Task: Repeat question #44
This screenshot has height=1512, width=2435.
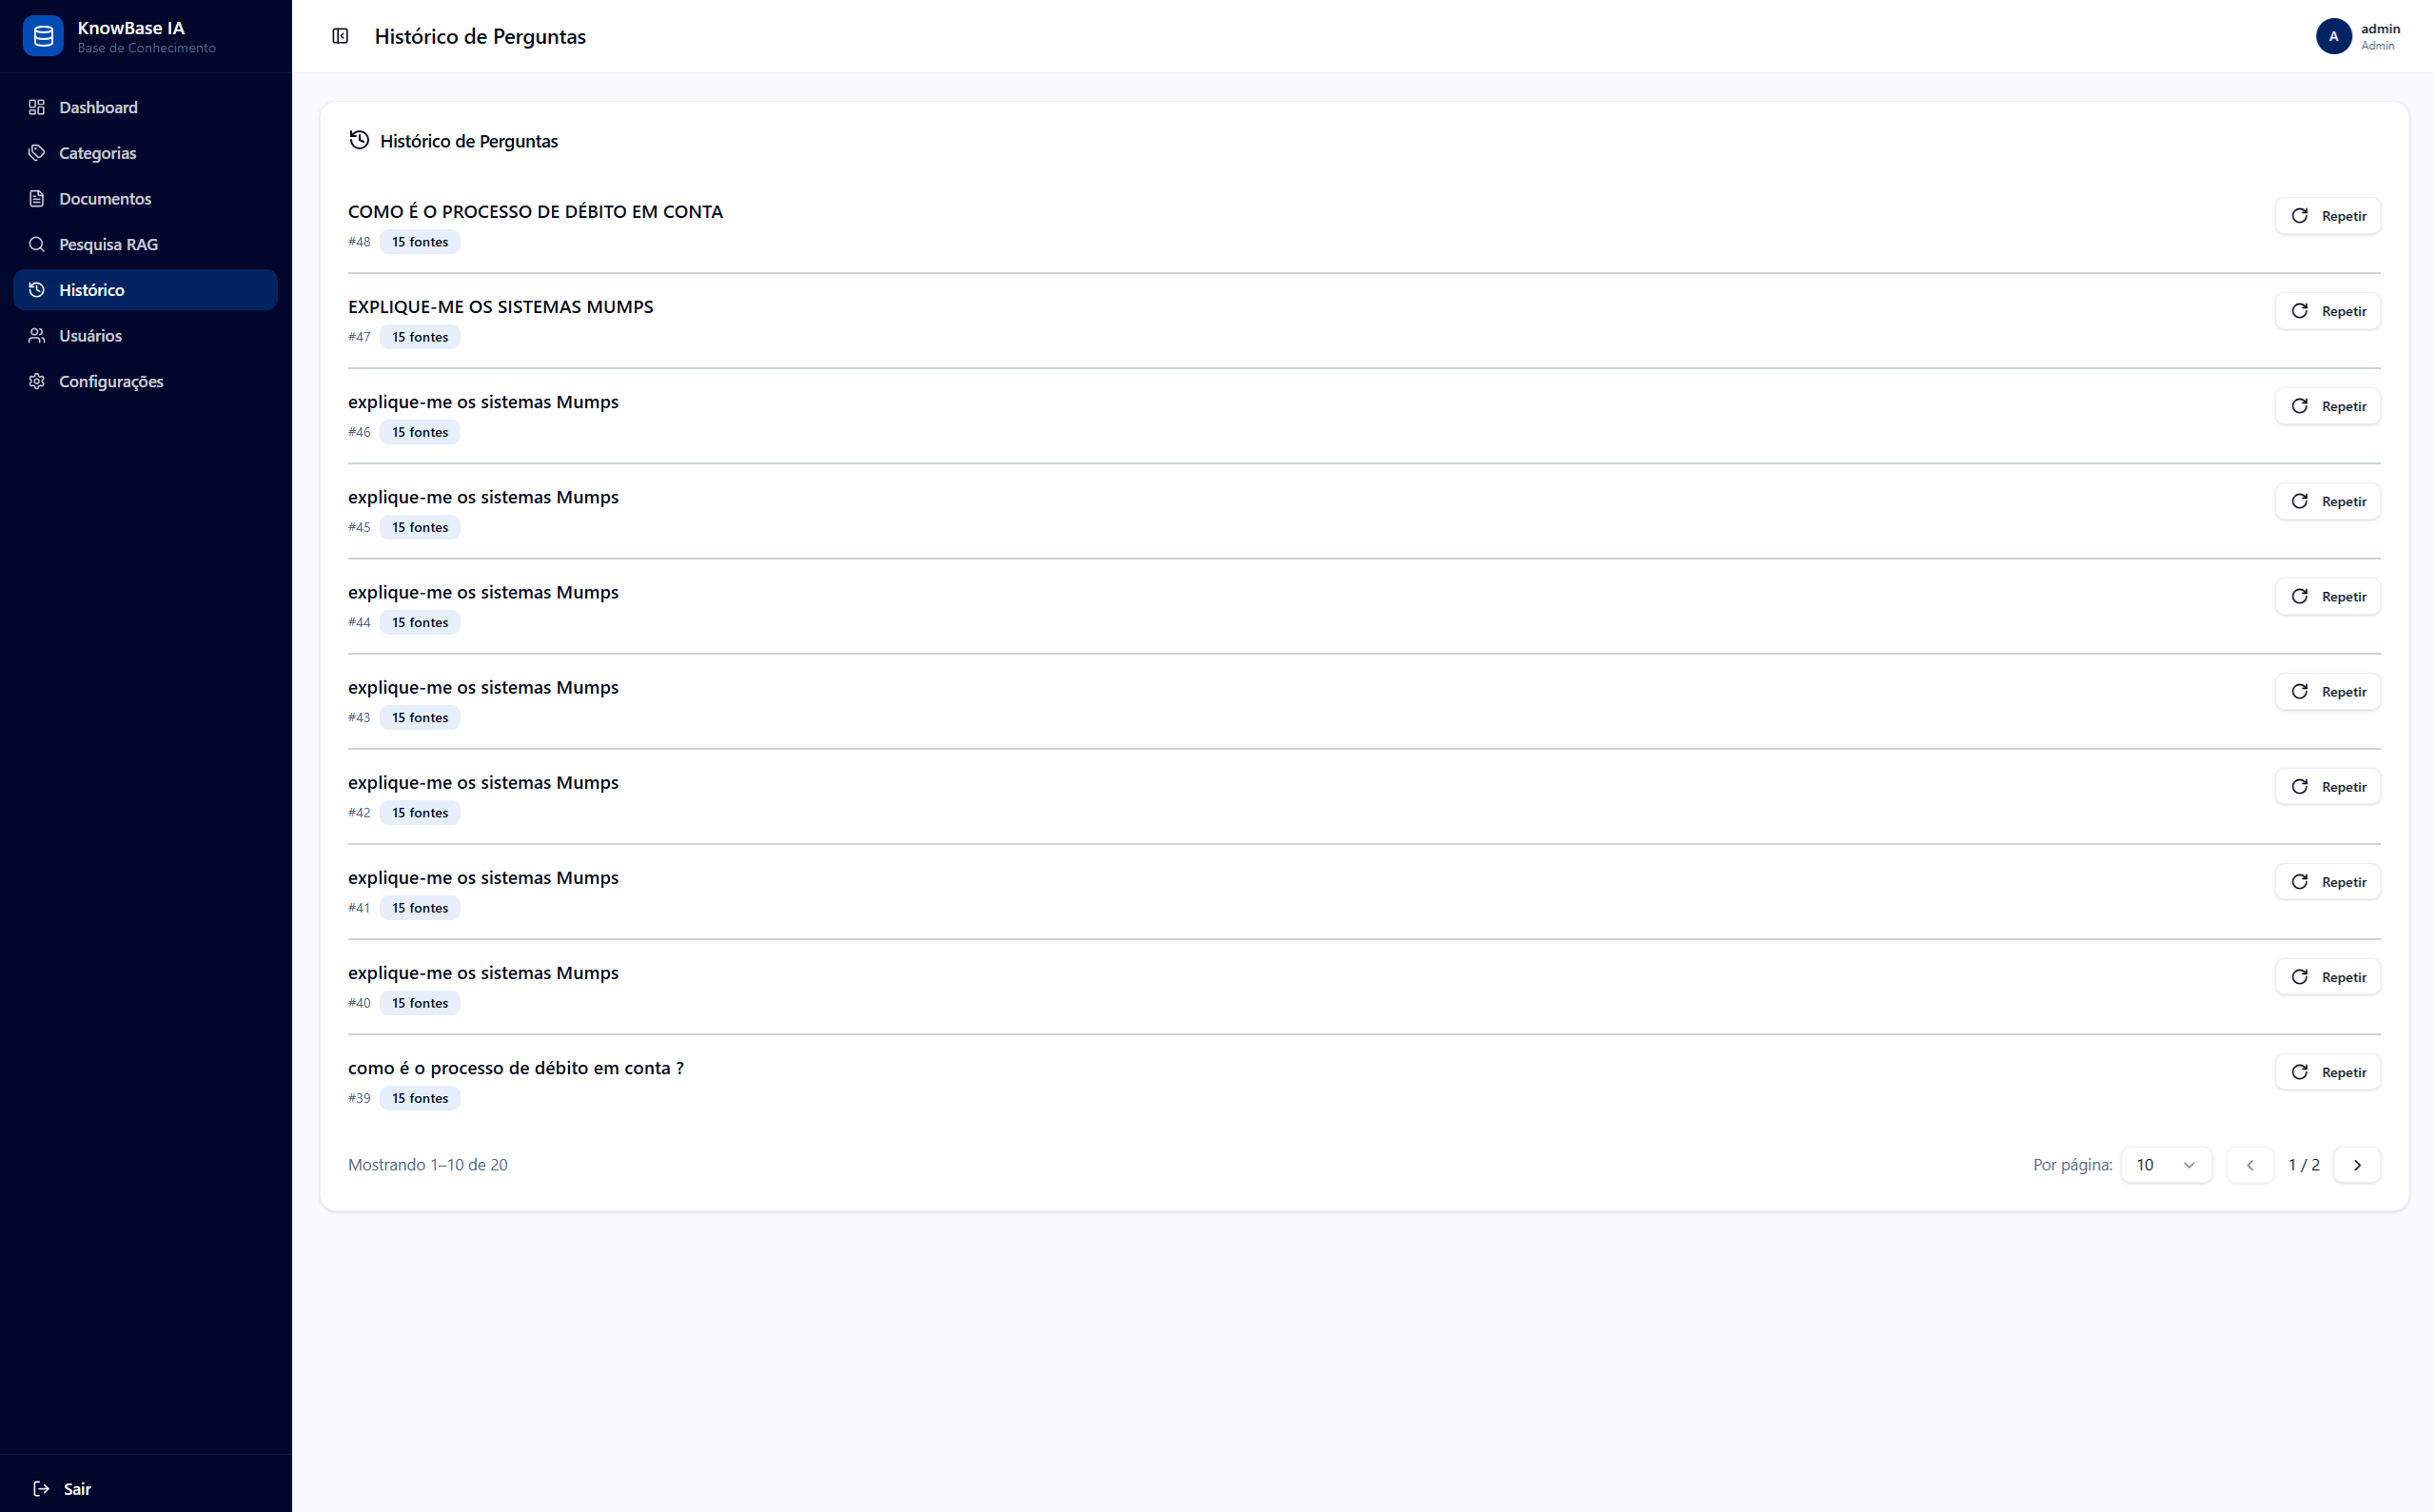Action: [2327, 596]
